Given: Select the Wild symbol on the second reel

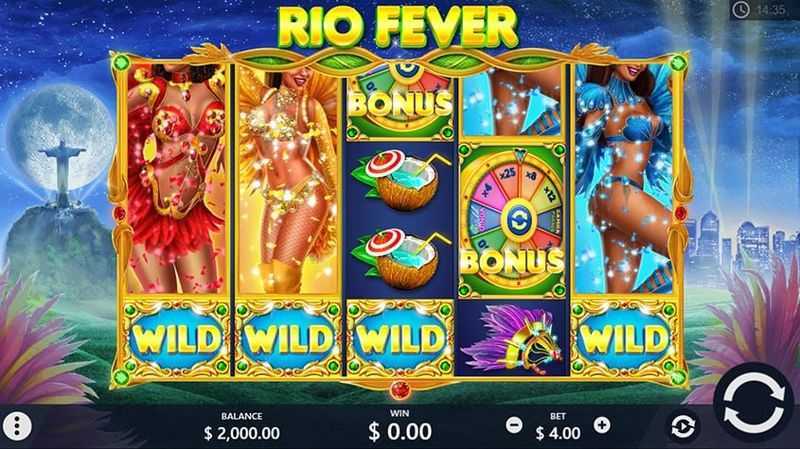Looking at the screenshot, I should coord(287,339).
